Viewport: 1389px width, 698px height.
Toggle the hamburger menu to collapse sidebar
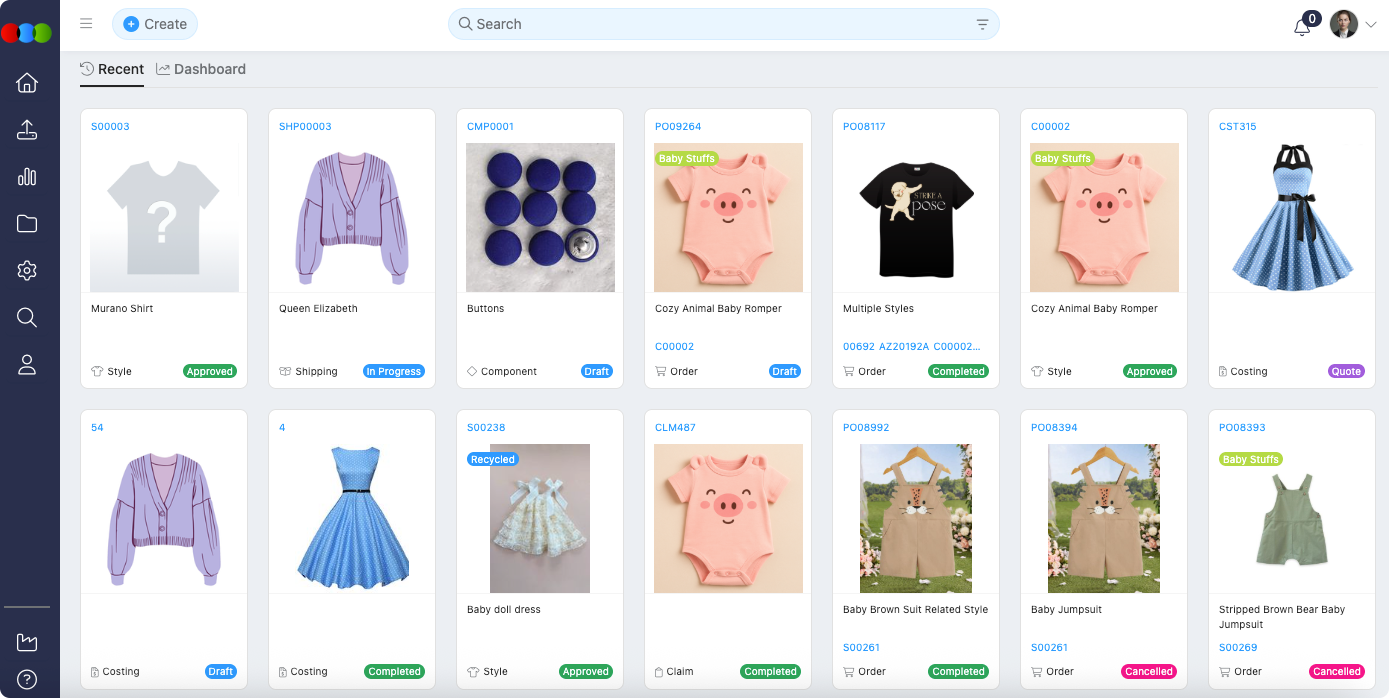(x=86, y=24)
